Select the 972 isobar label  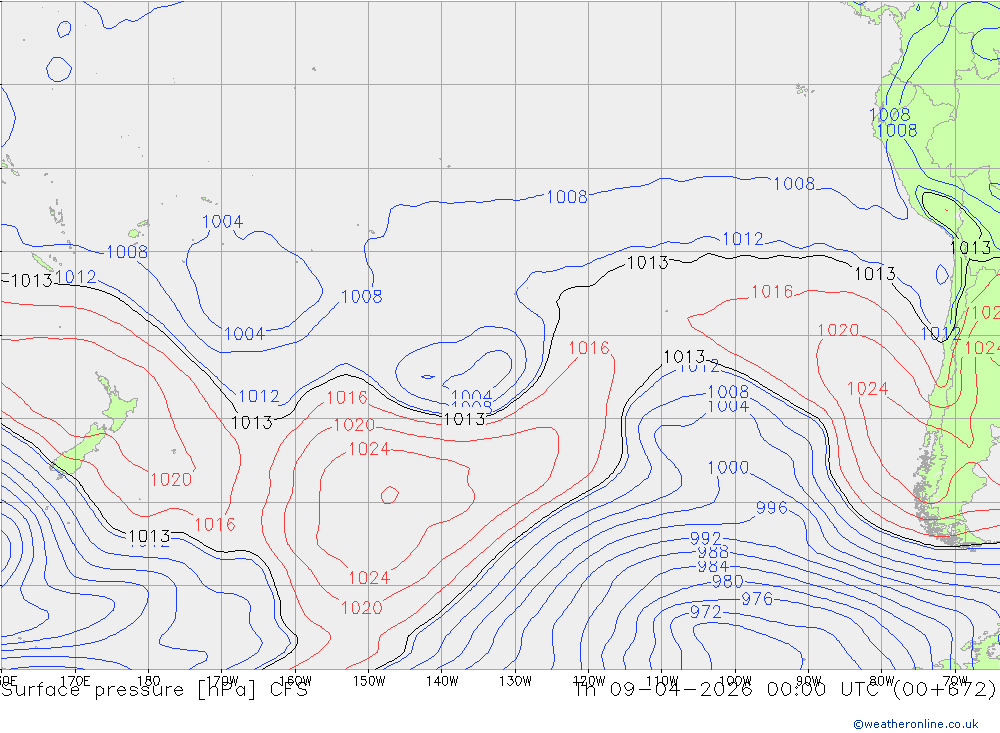705,612
